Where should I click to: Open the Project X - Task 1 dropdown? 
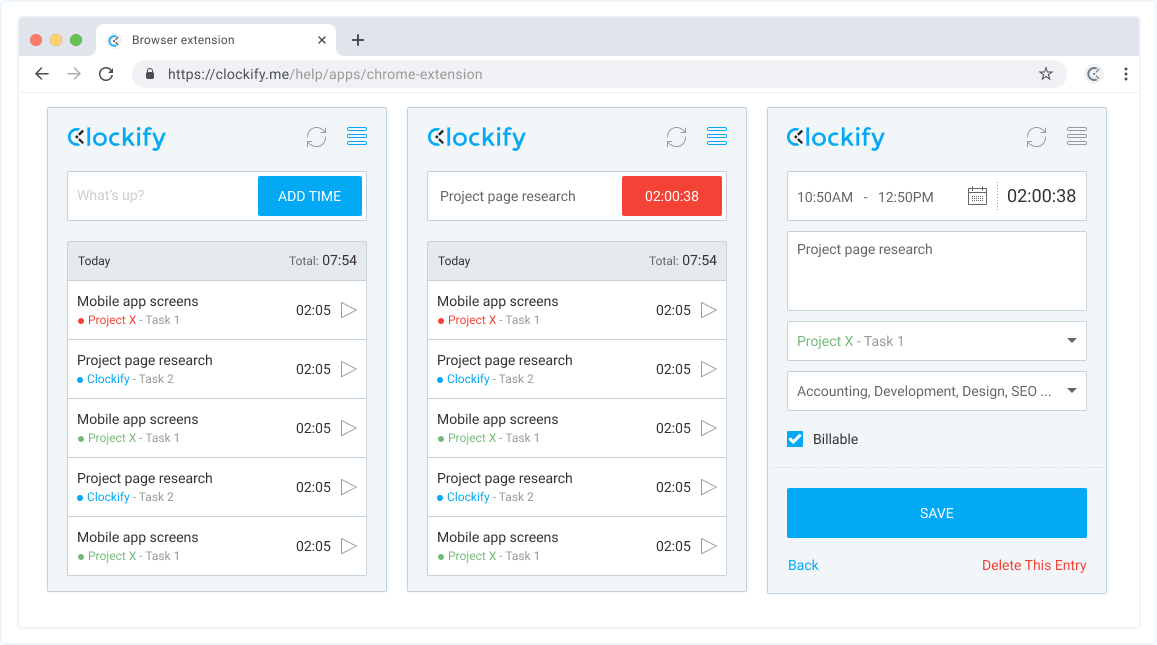(x=936, y=341)
